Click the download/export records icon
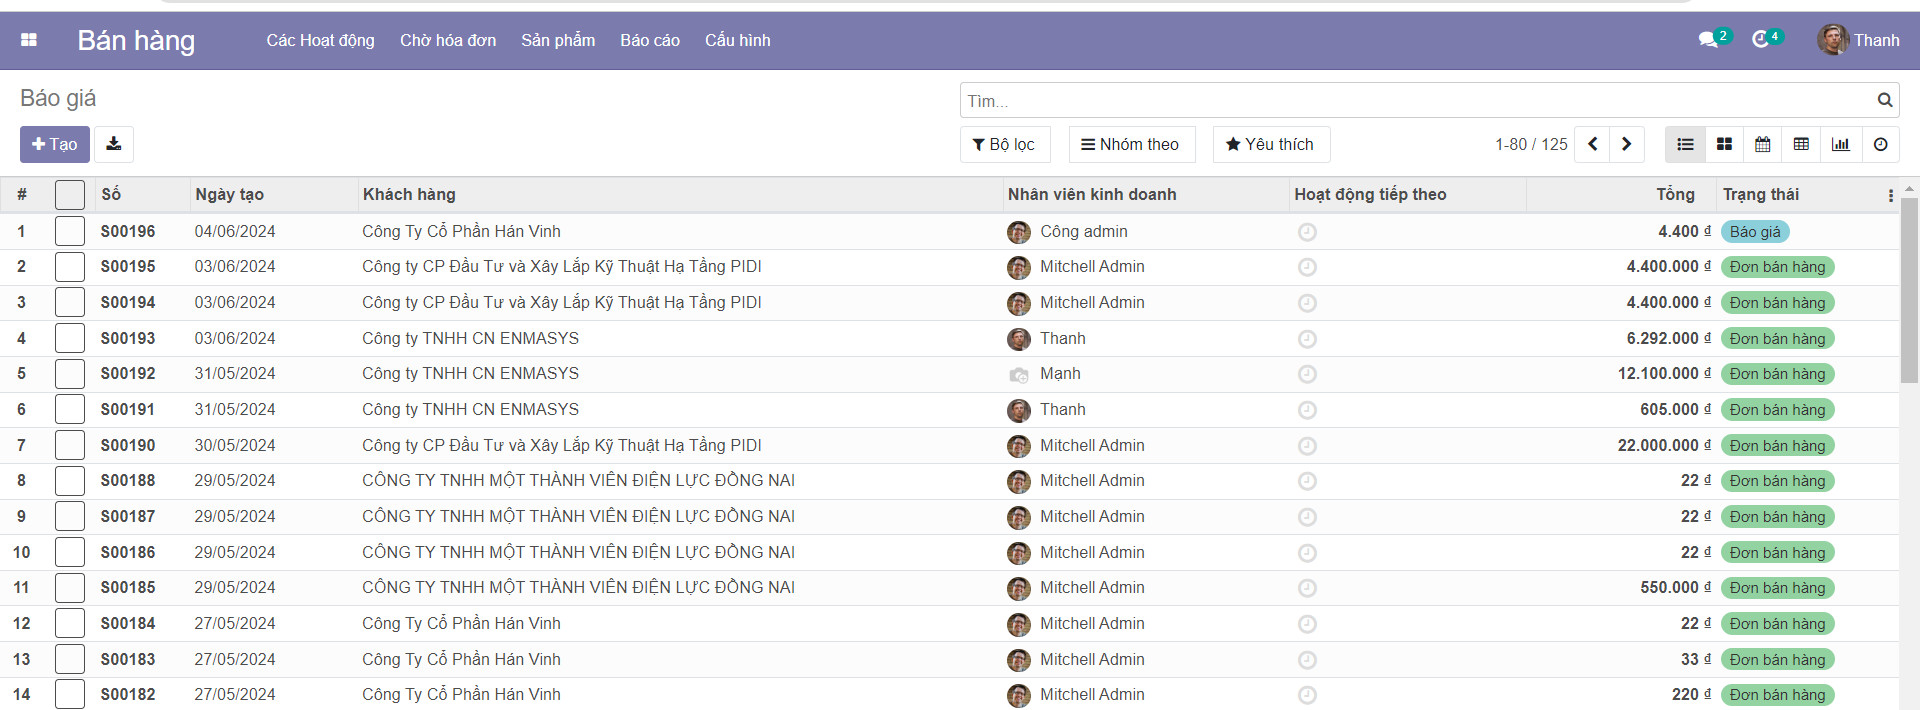This screenshot has width=1920, height=710. coord(114,144)
